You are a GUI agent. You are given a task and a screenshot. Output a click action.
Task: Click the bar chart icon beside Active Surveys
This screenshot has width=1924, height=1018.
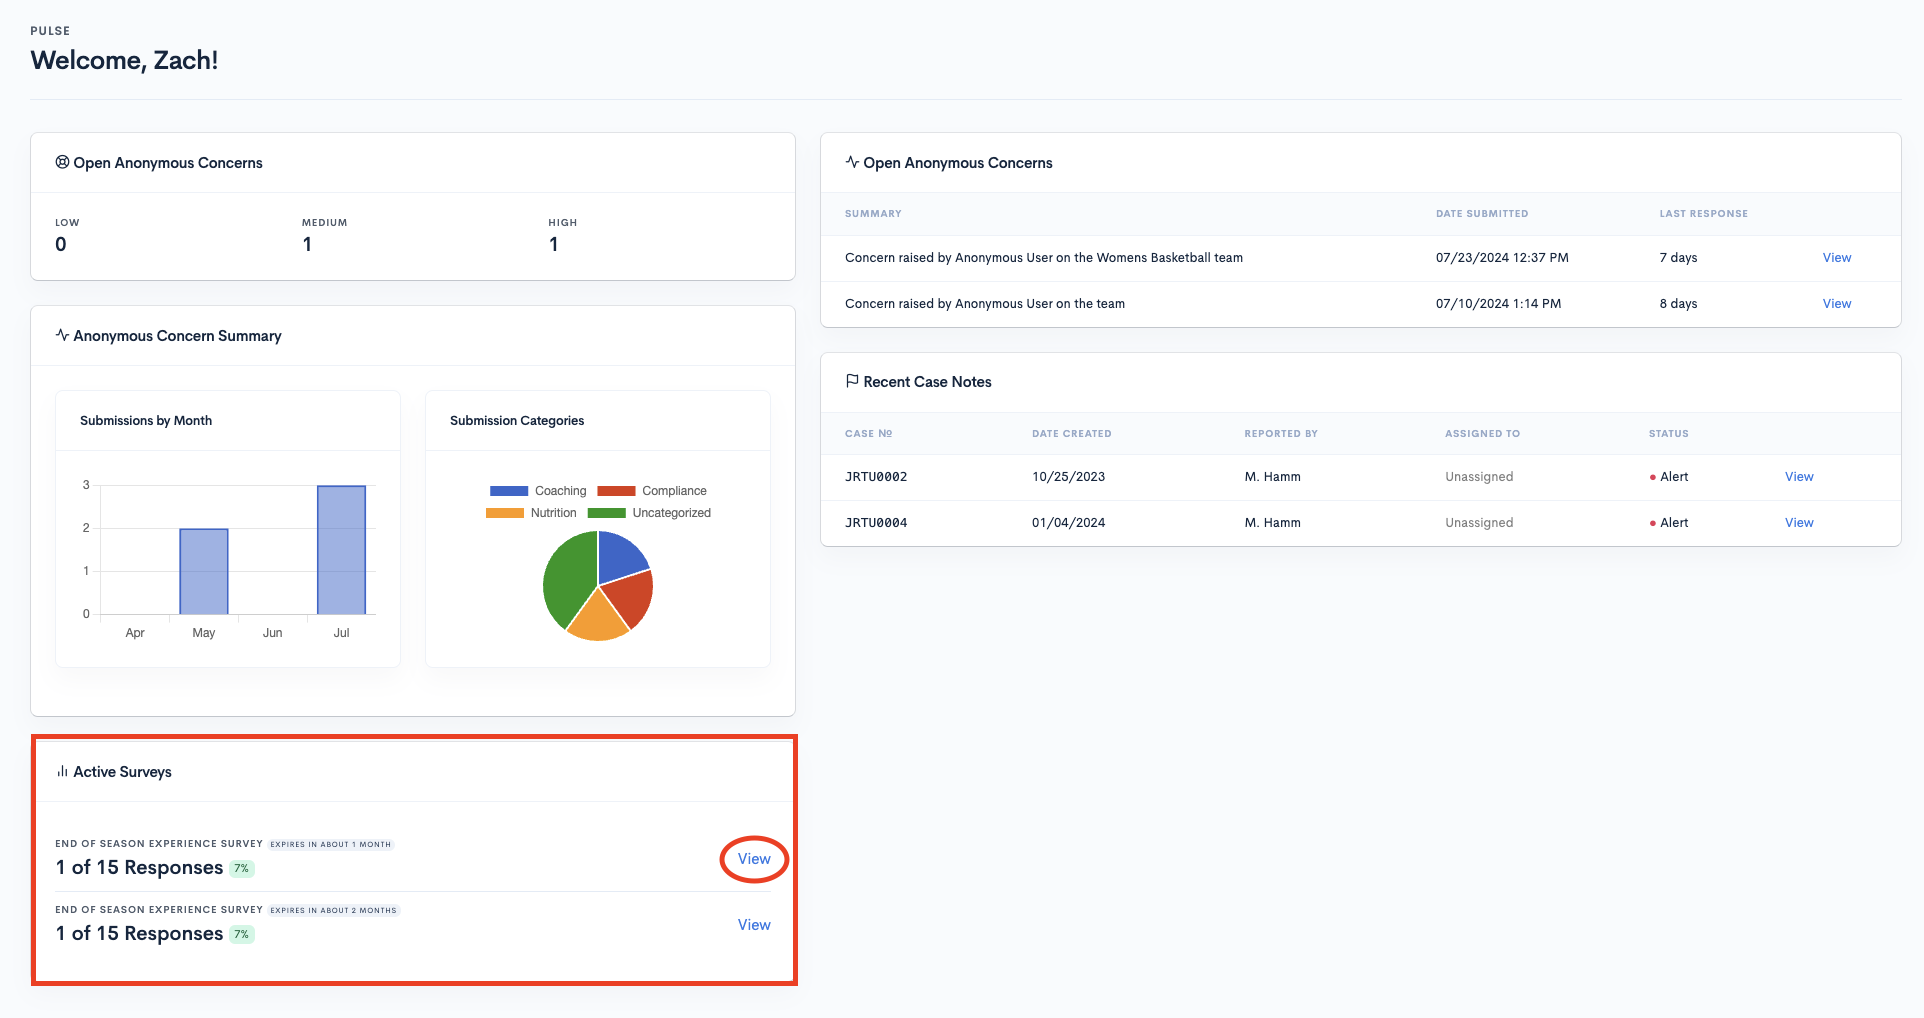(62, 771)
